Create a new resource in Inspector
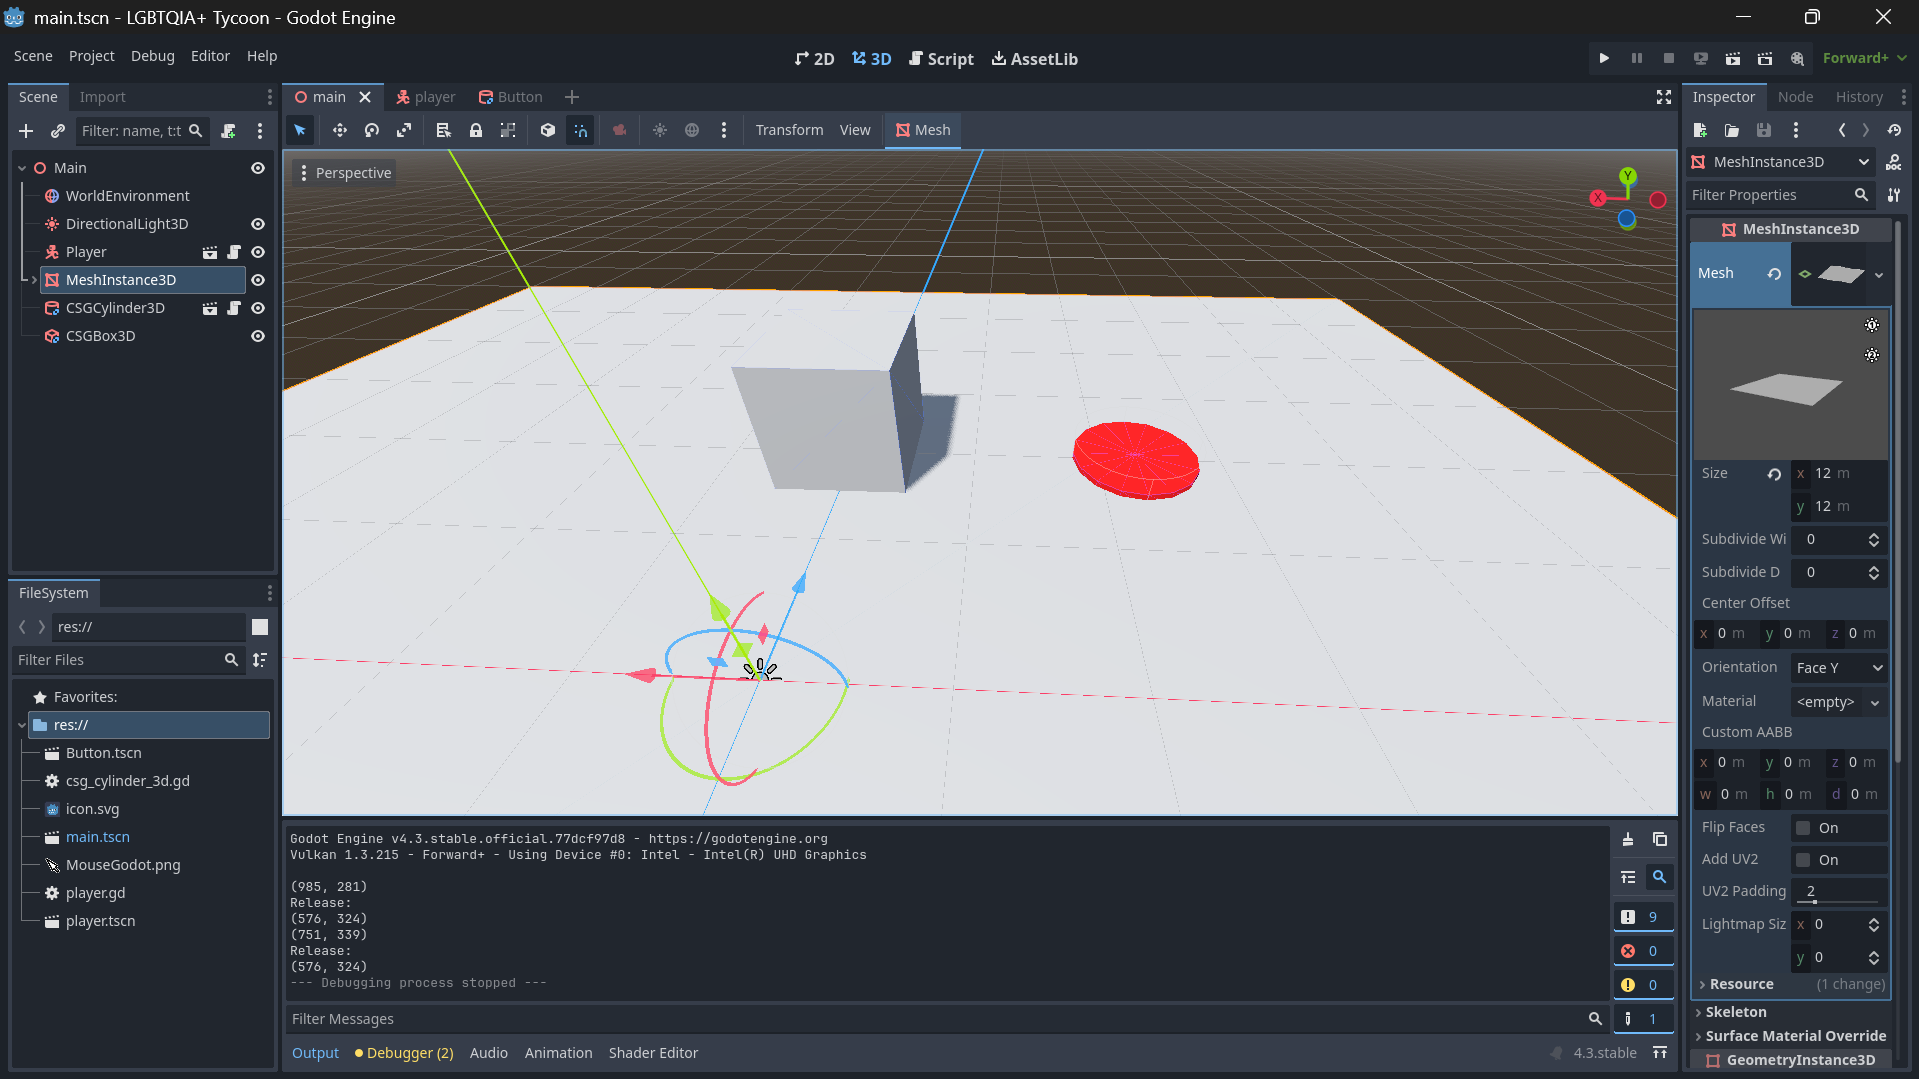The width and height of the screenshot is (1919, 1079). 1700,130
